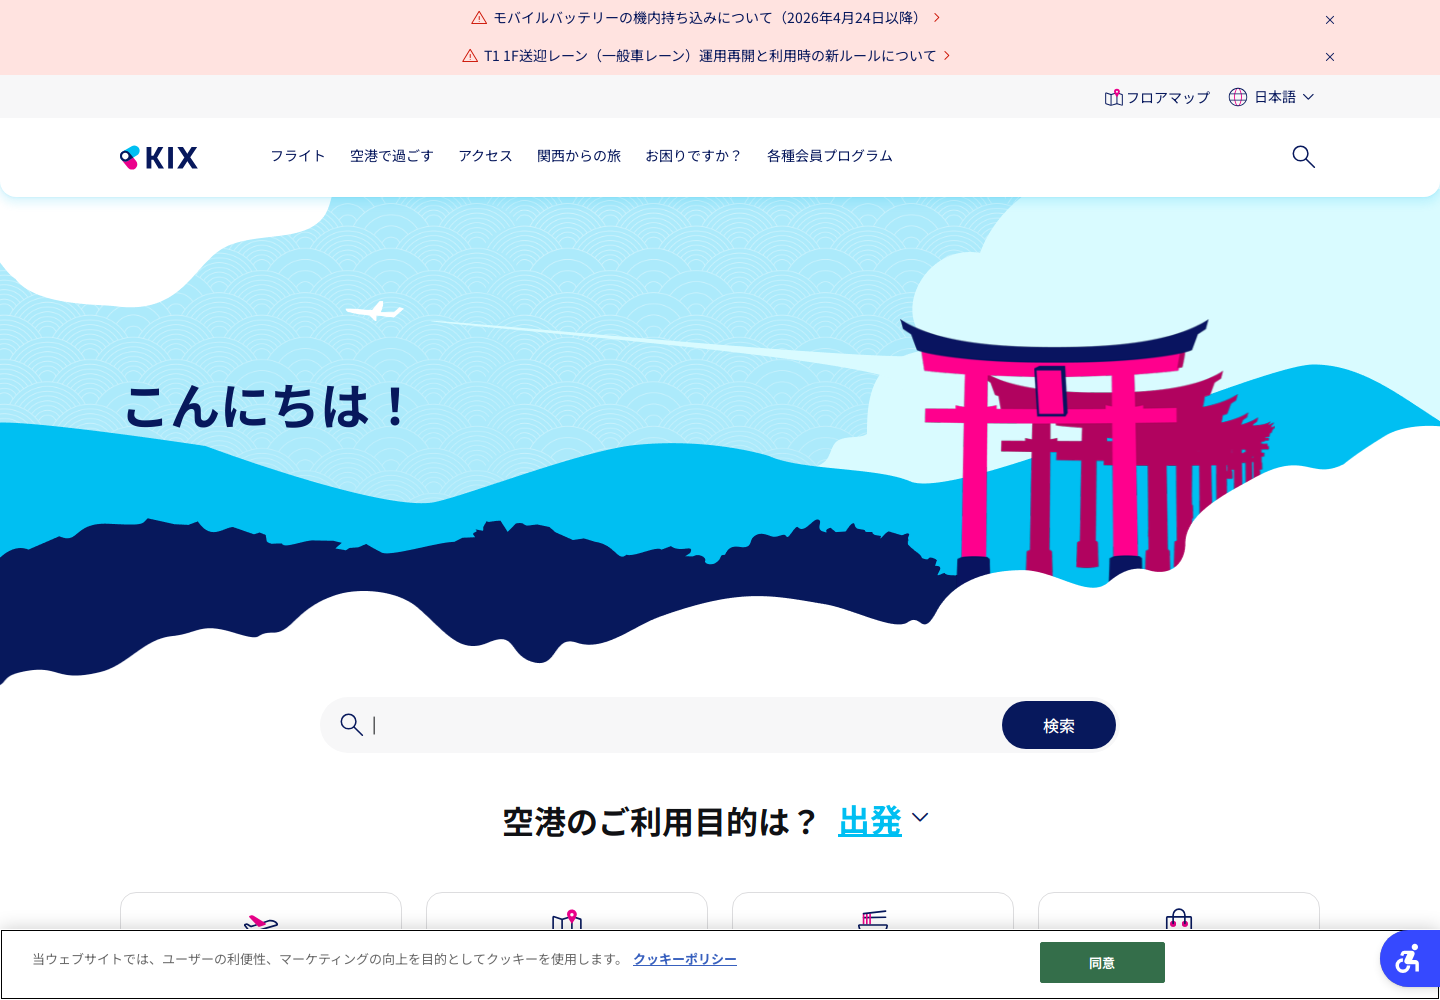Dismiss the mobile battery notice
1440x1000 pixels.
coord(1330,20)
